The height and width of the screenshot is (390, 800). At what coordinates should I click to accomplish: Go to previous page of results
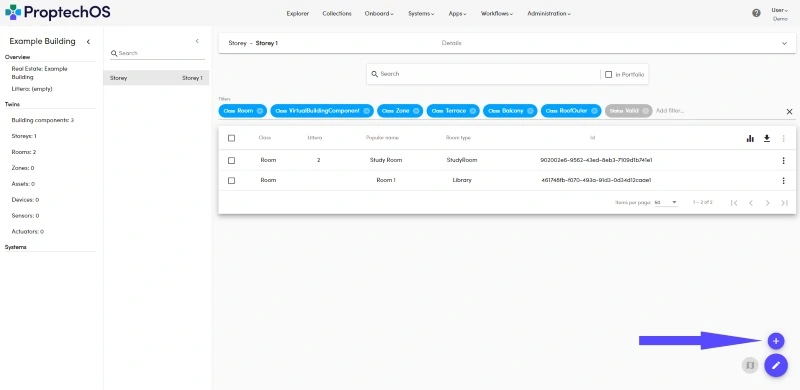(x=751, y=203)
